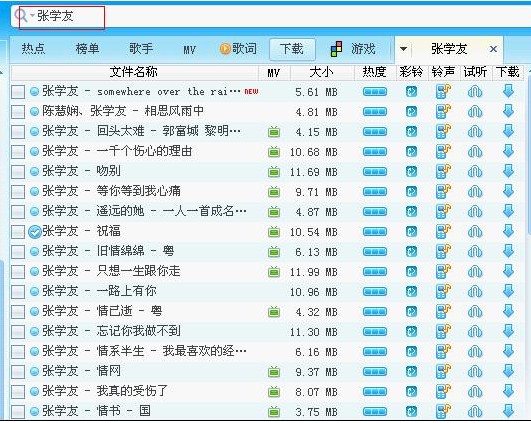The image size is (531, 423).
Task: Sort by 大小 column header
Action: pyautogui.click(x=321, y=72)
